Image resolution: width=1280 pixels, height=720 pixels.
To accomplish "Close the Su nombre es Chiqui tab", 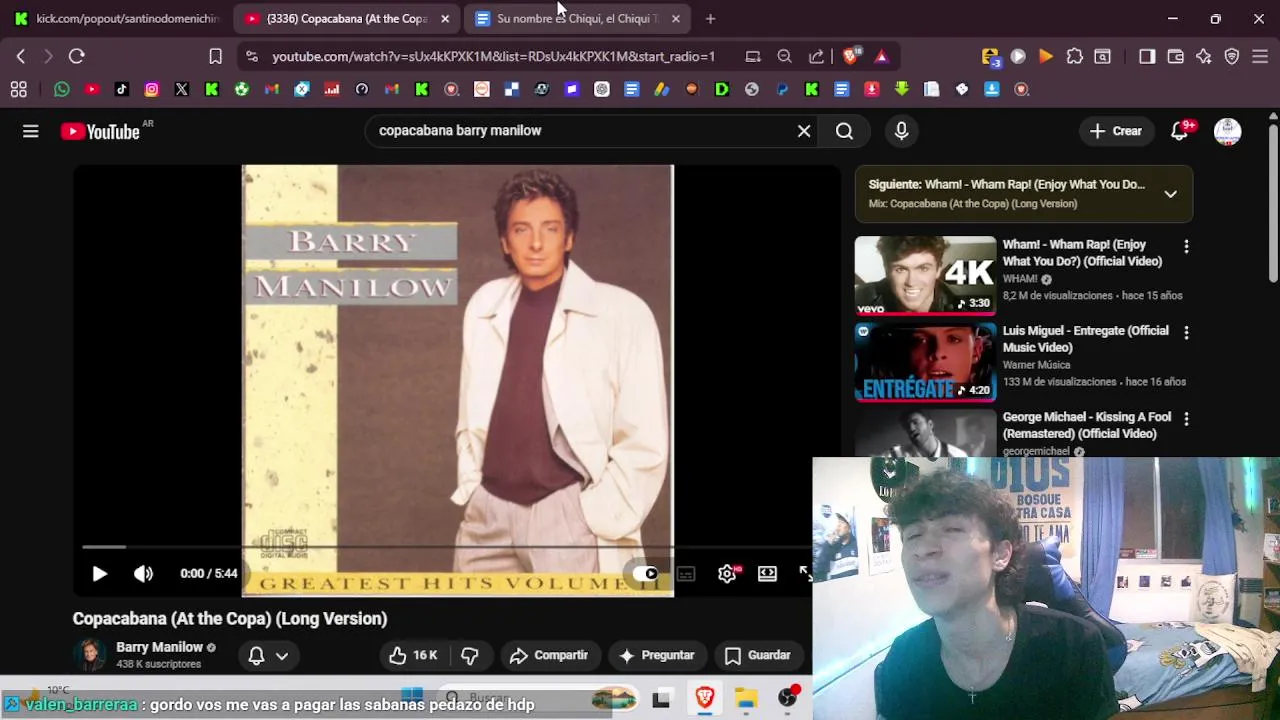I will (x=675, y=18).
